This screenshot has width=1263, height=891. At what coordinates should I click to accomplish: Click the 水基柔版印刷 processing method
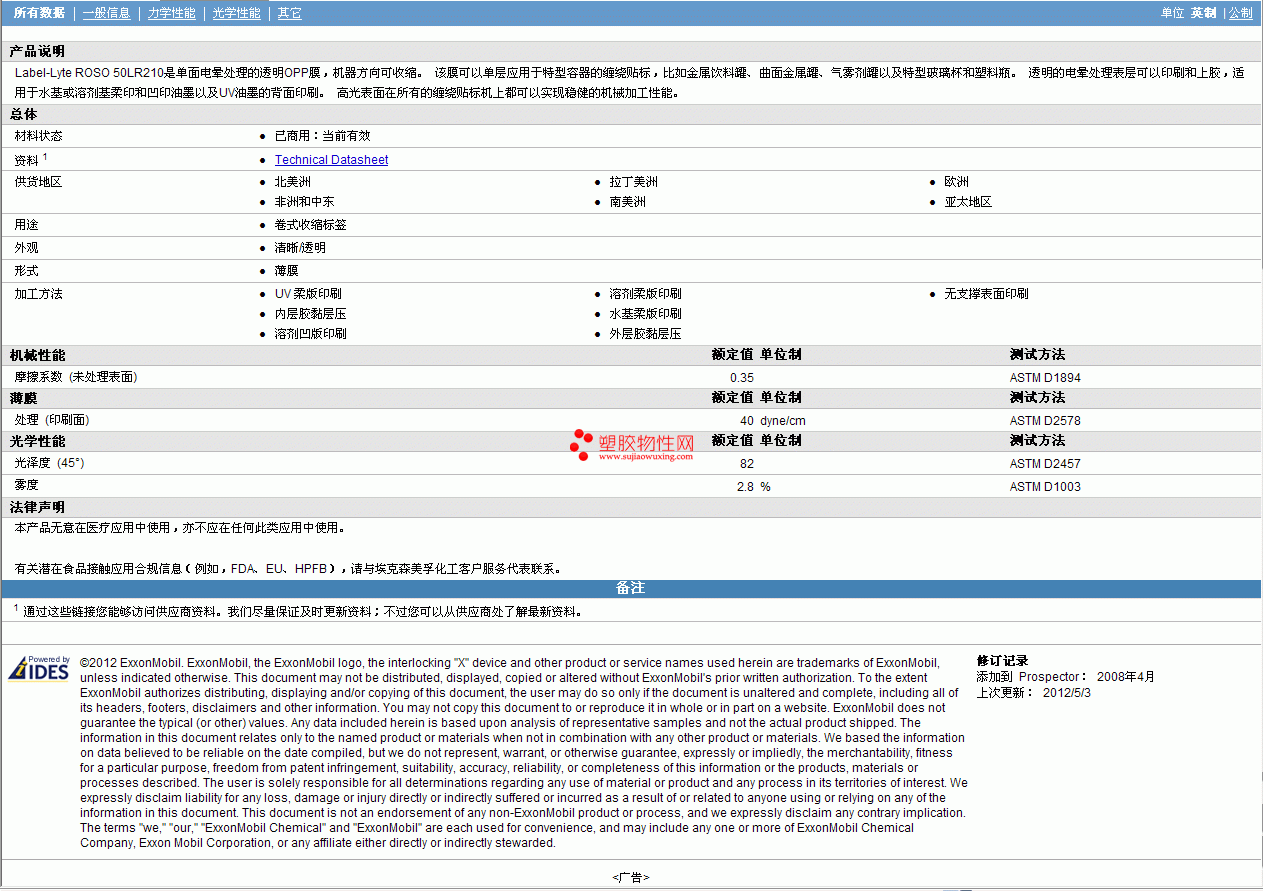click(x=646, y=314)
